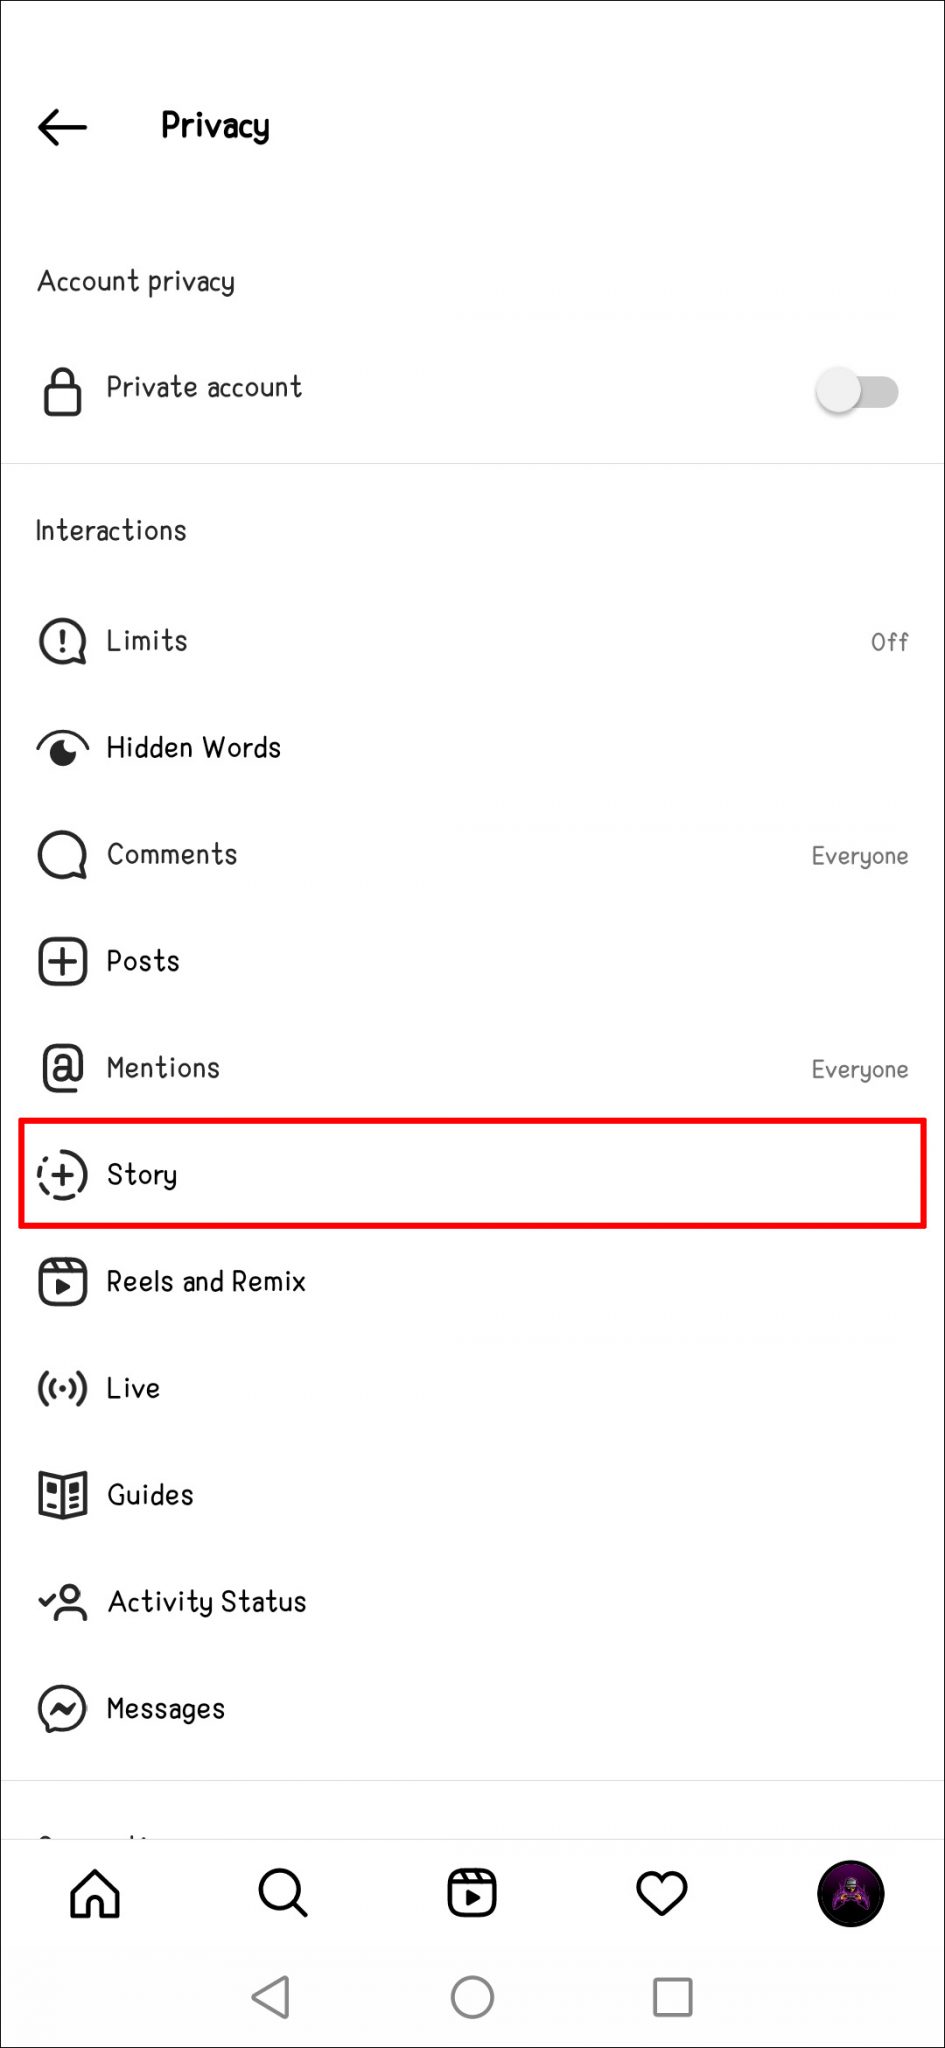Open Reels and Remix via its clapboard icon
Image resolution: width=945 pixels, height=2048 pixels.
point(61,1281)
